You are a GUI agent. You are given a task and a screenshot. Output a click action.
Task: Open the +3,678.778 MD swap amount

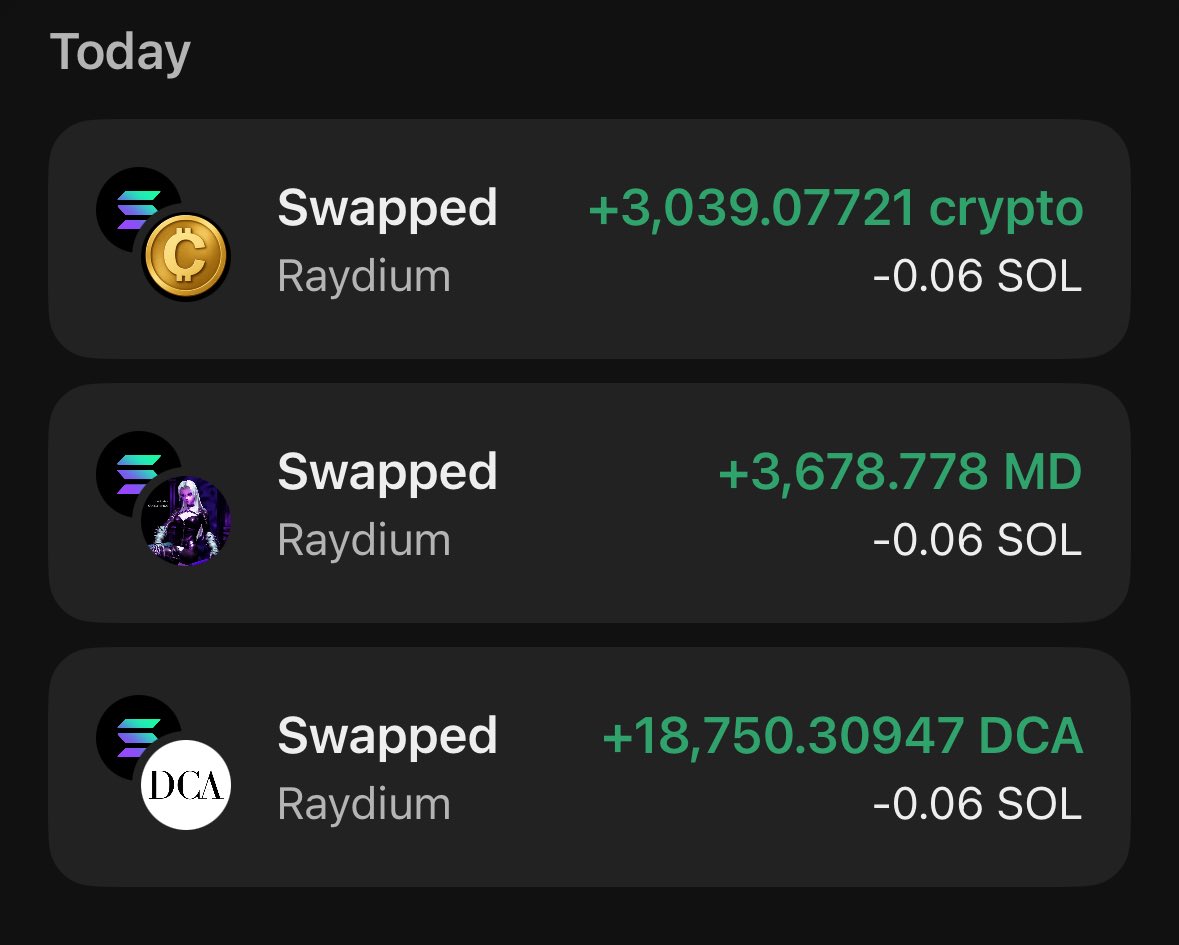(x=900, y=473)
